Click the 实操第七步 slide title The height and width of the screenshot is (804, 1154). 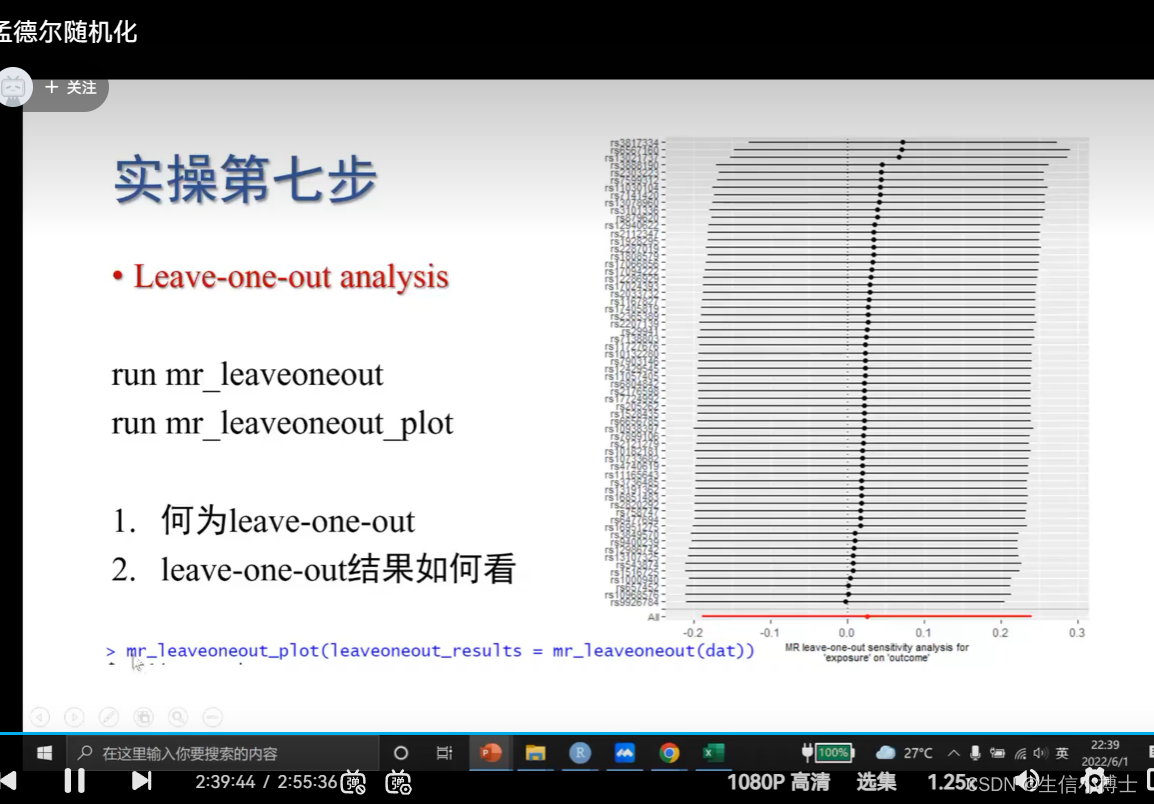(245, 179)
